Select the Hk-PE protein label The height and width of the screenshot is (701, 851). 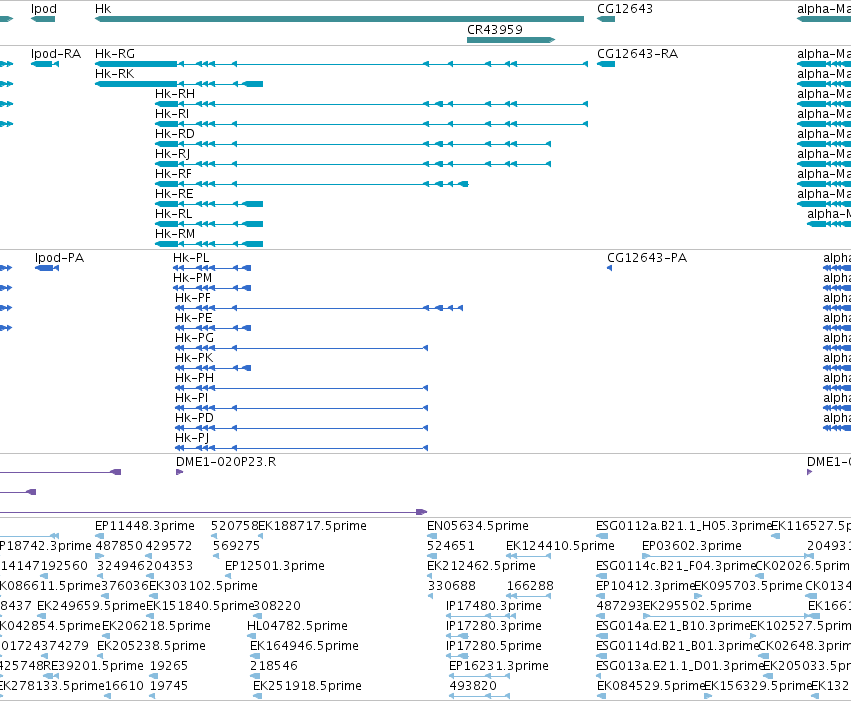tap(194, 318)
